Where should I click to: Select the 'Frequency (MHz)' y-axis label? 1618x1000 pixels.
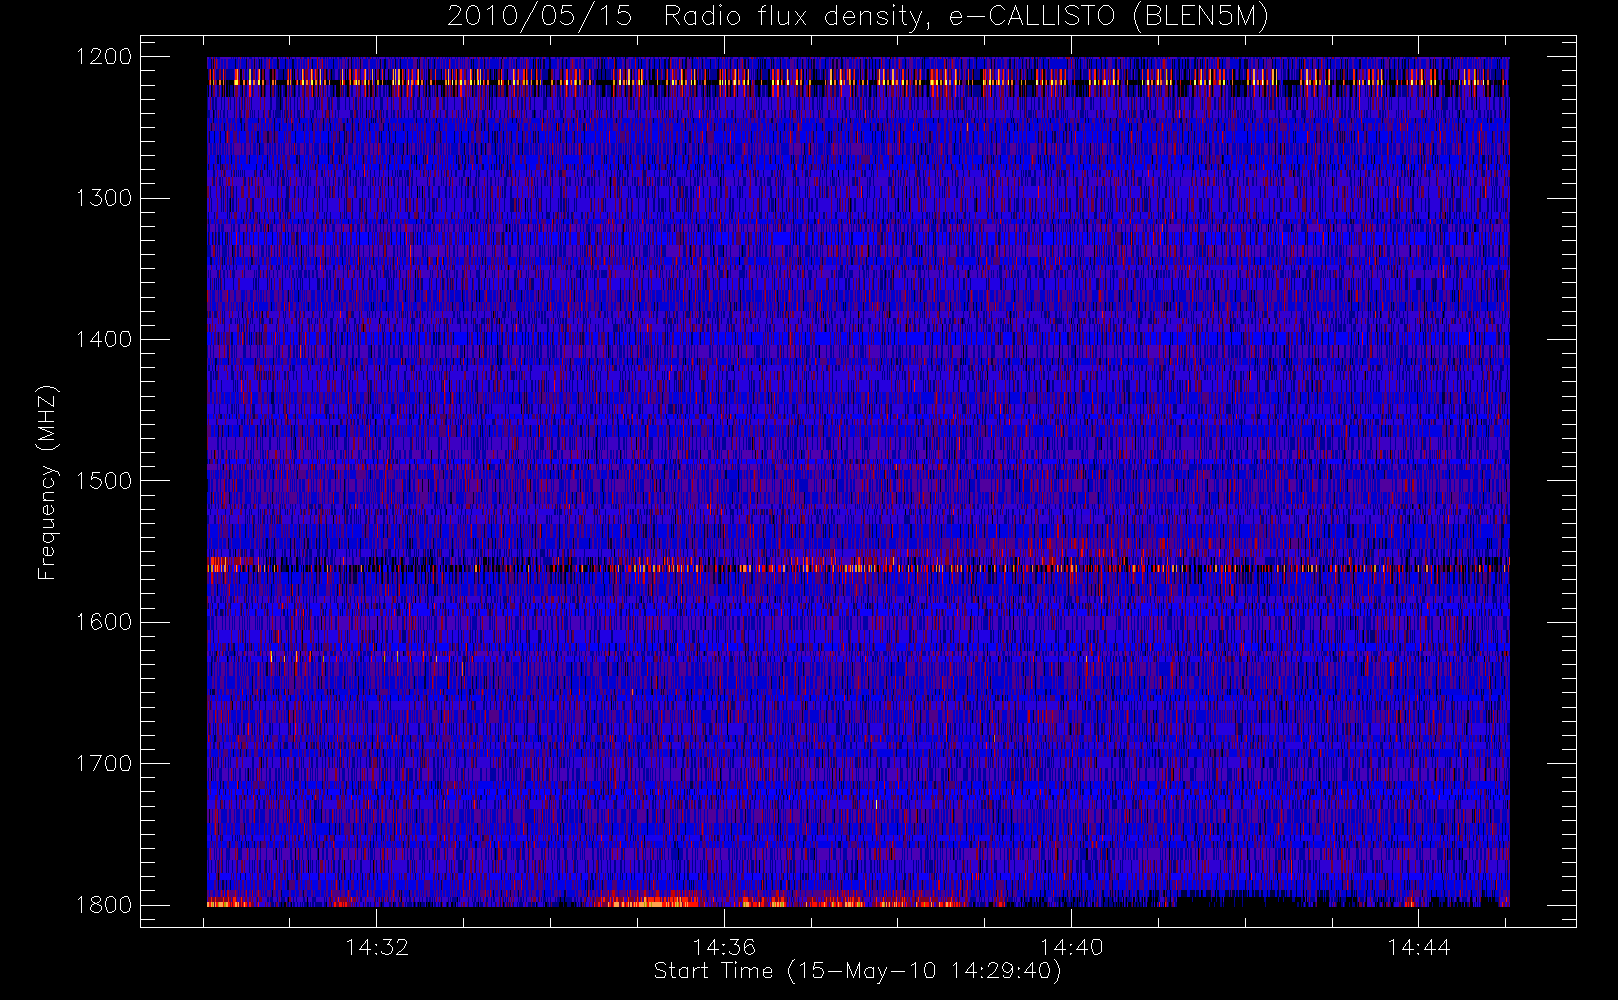[46, 482]
